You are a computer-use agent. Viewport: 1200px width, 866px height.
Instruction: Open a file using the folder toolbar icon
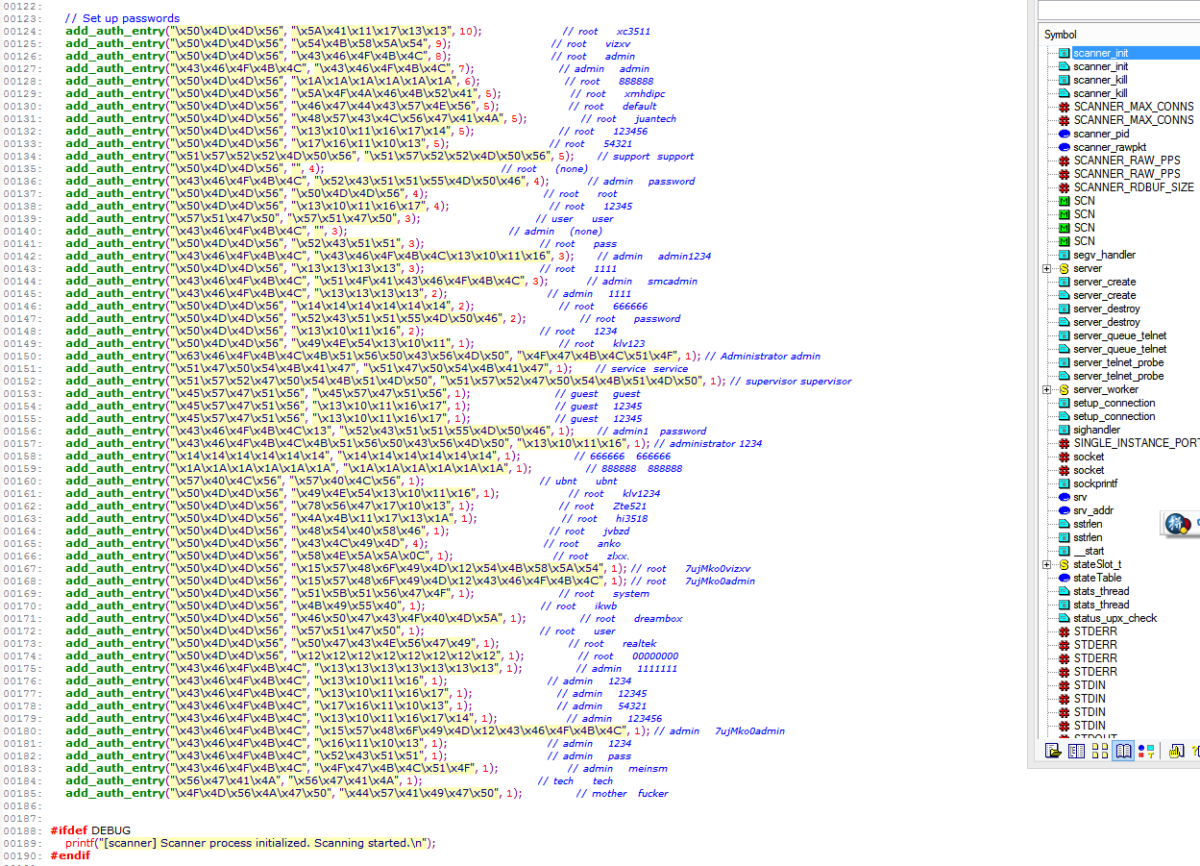1053,751
